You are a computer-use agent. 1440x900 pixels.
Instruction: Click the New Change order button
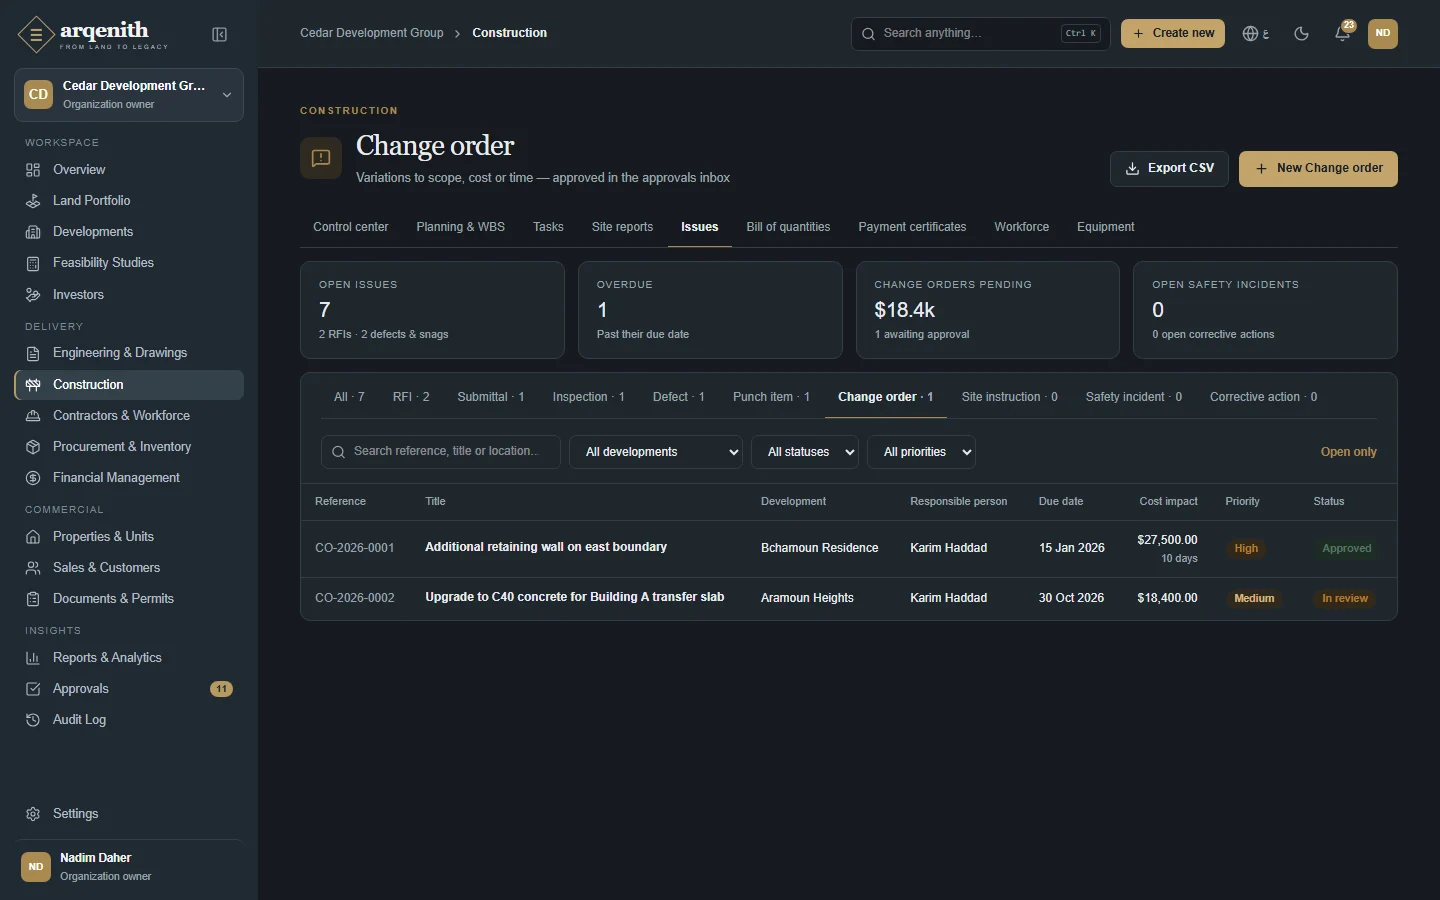pos(1318,169)
